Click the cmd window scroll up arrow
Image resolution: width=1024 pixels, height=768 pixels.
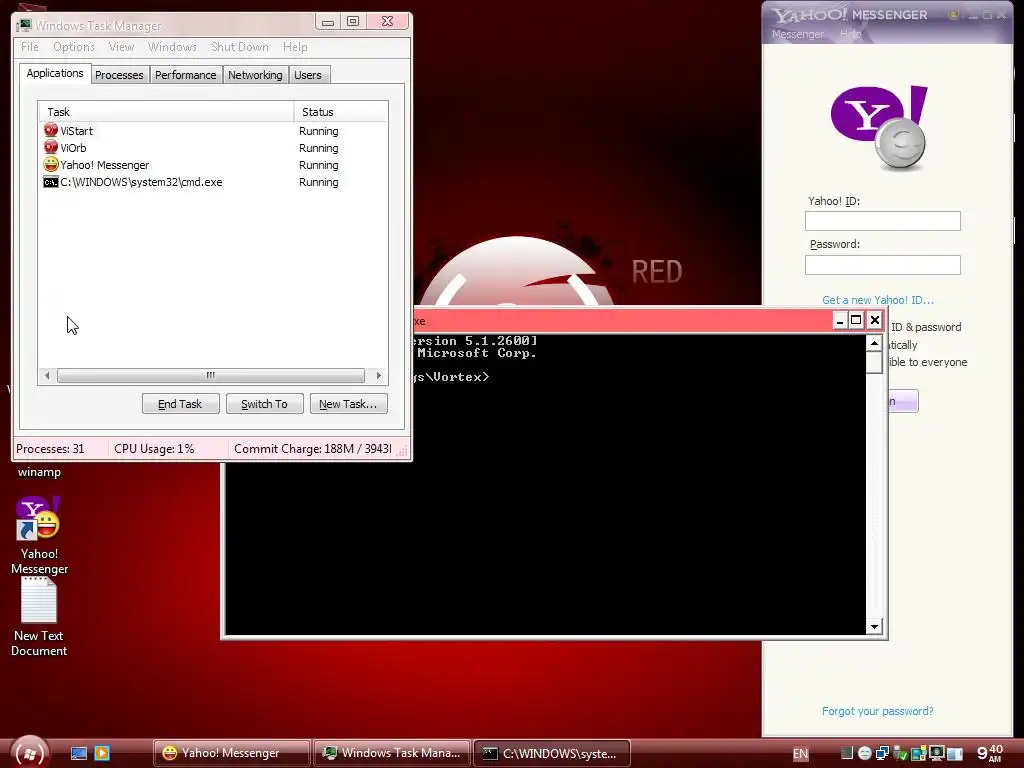coord(874,343)
